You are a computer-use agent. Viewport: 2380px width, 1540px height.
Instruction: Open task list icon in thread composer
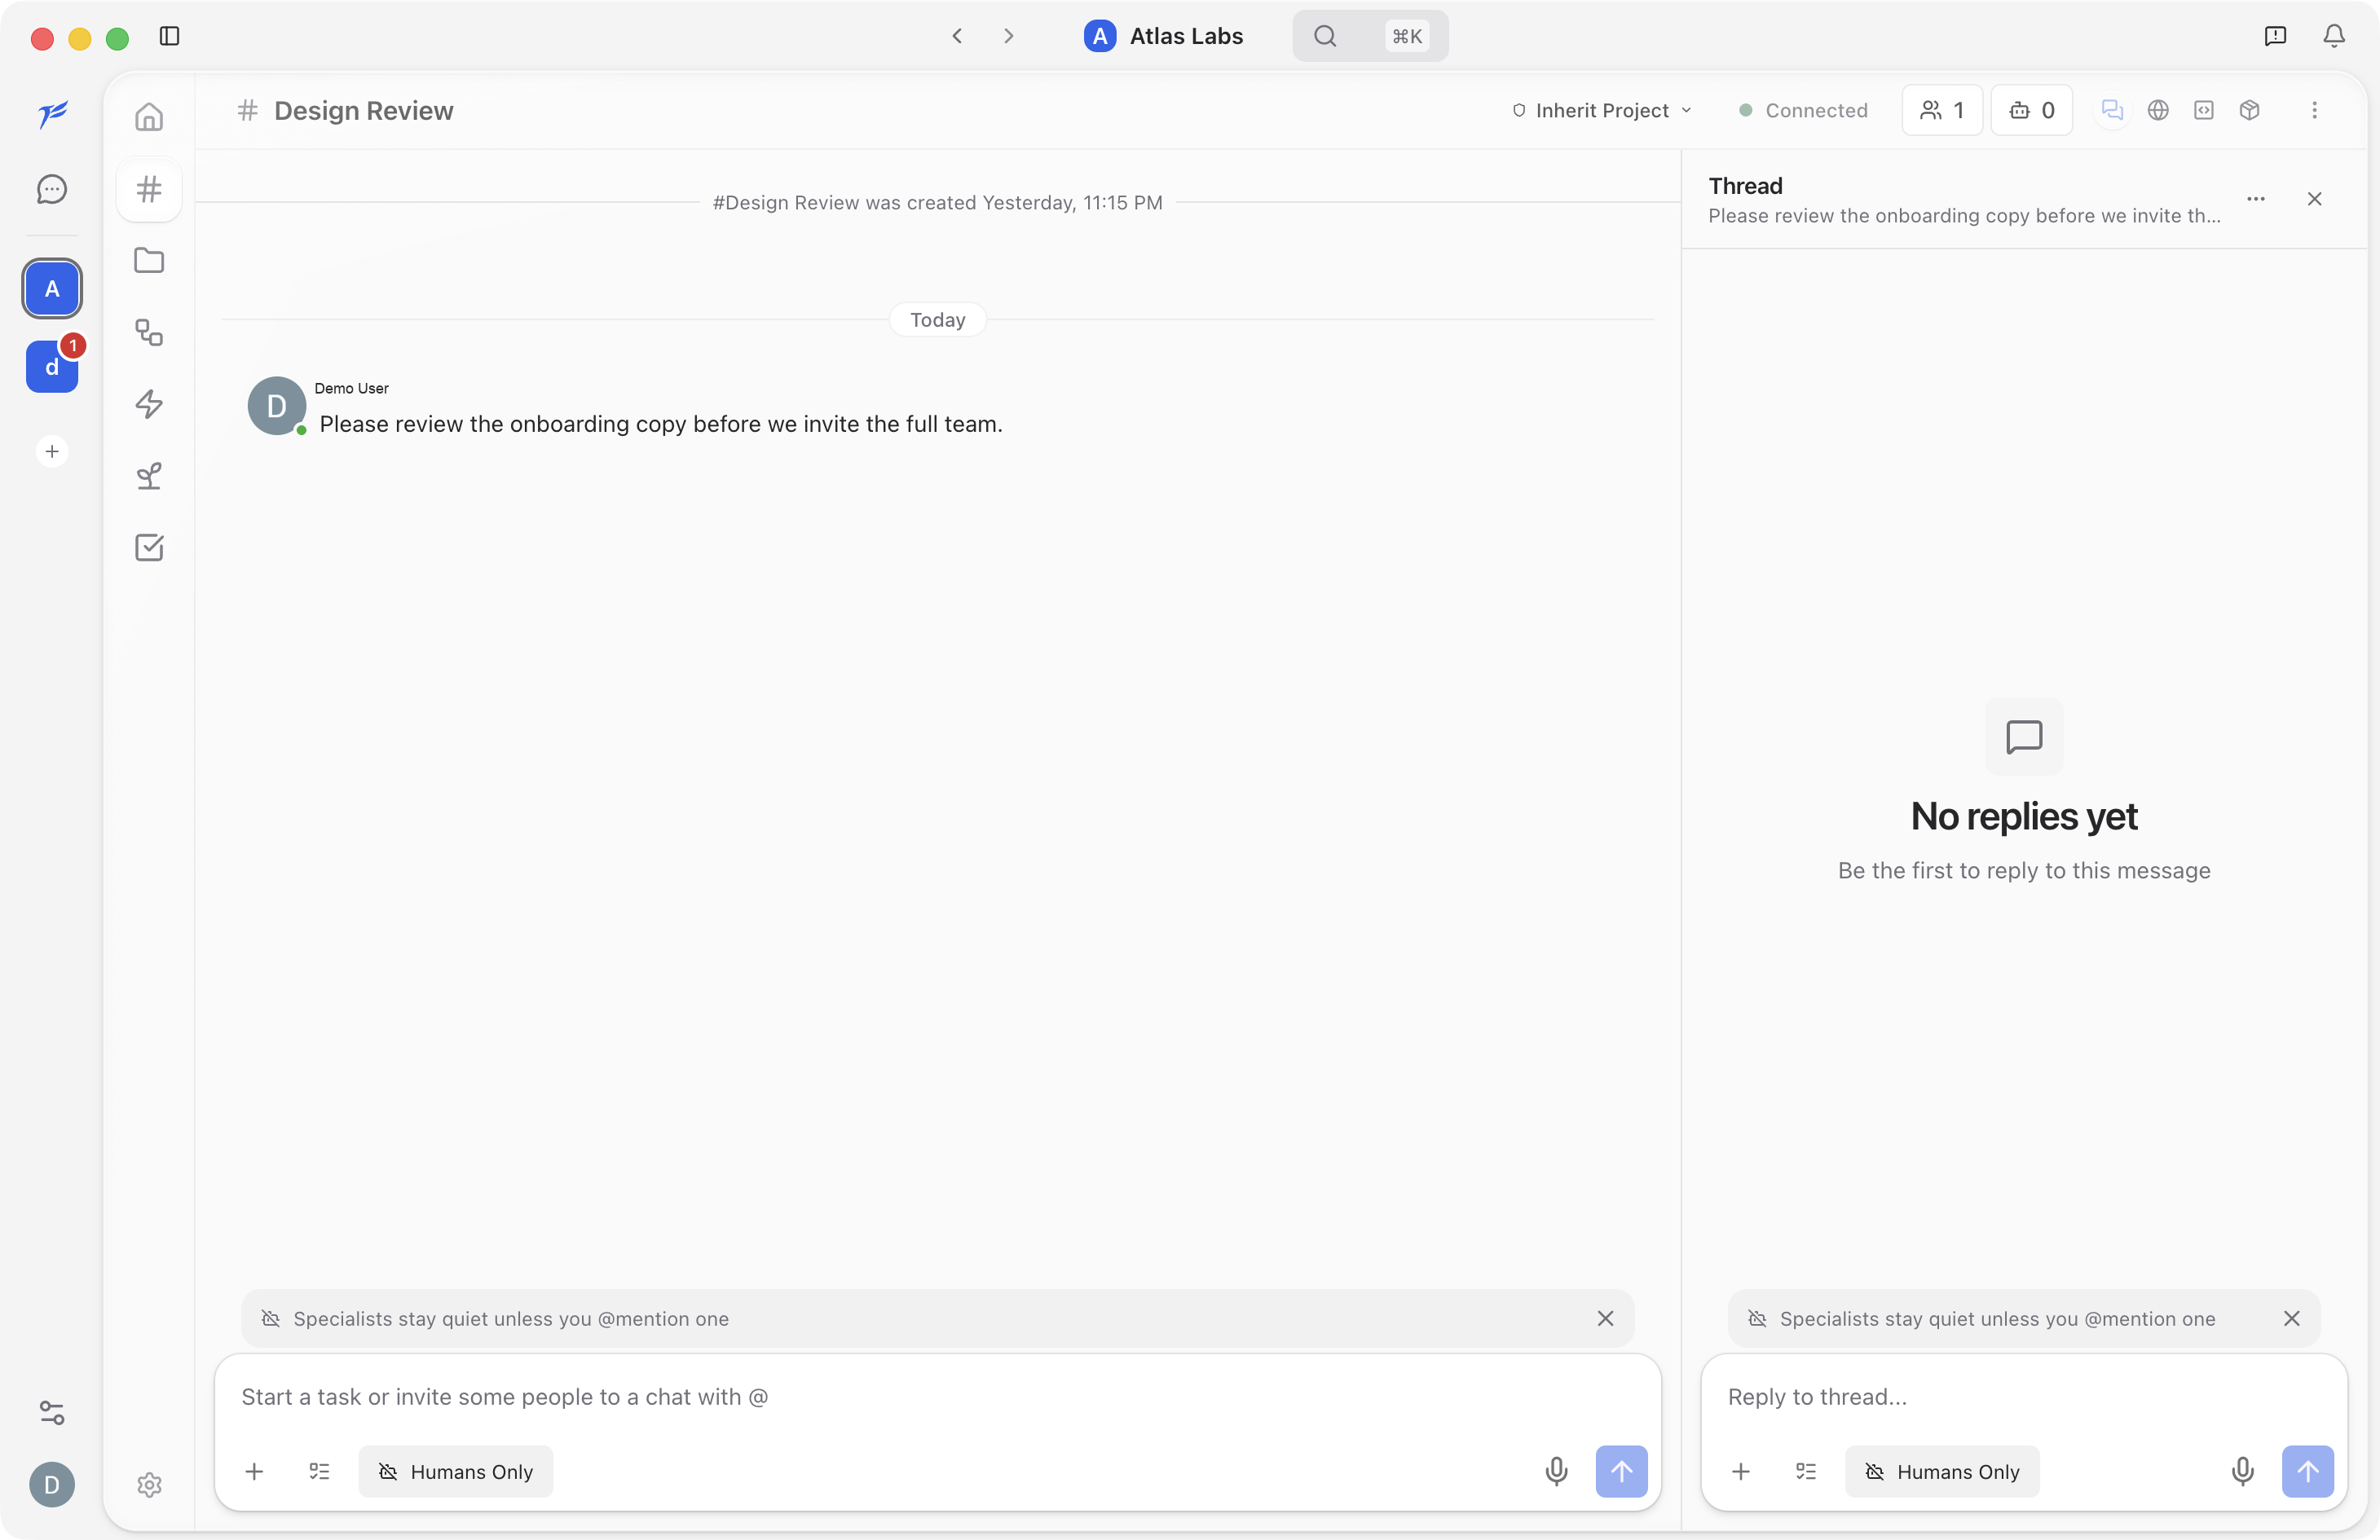pos(1806,1472)
